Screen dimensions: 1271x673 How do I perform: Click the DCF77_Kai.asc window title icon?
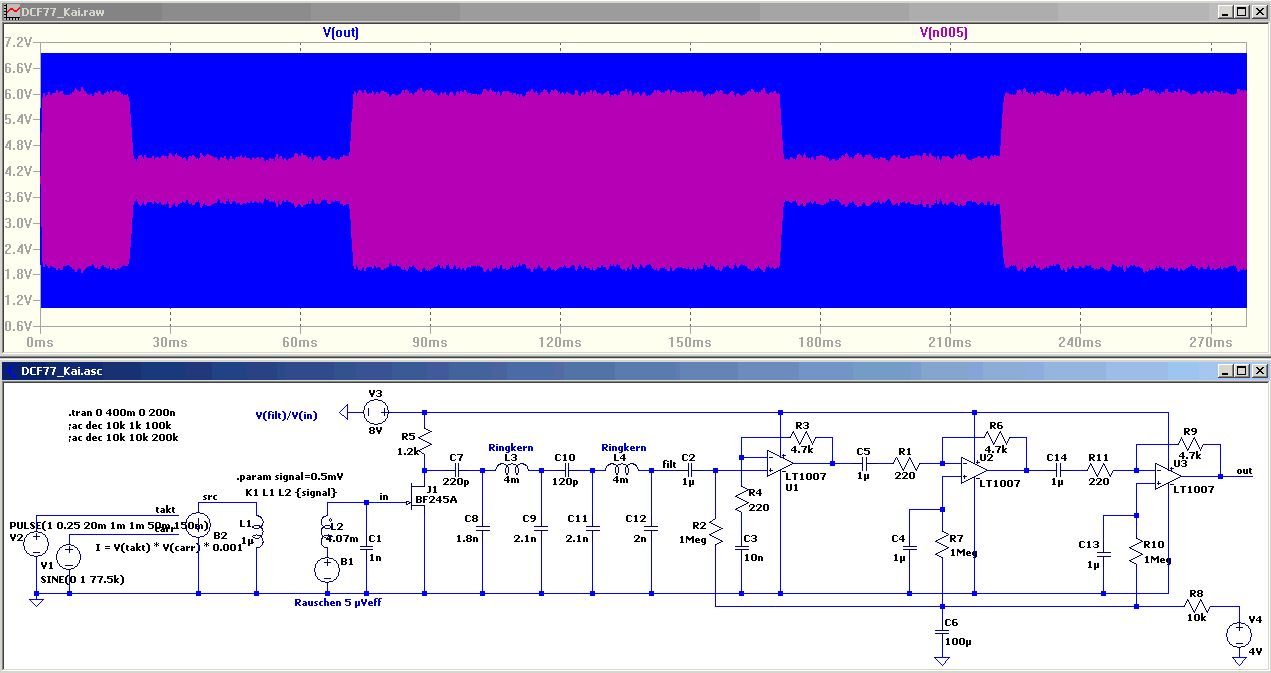click(11, 370)
